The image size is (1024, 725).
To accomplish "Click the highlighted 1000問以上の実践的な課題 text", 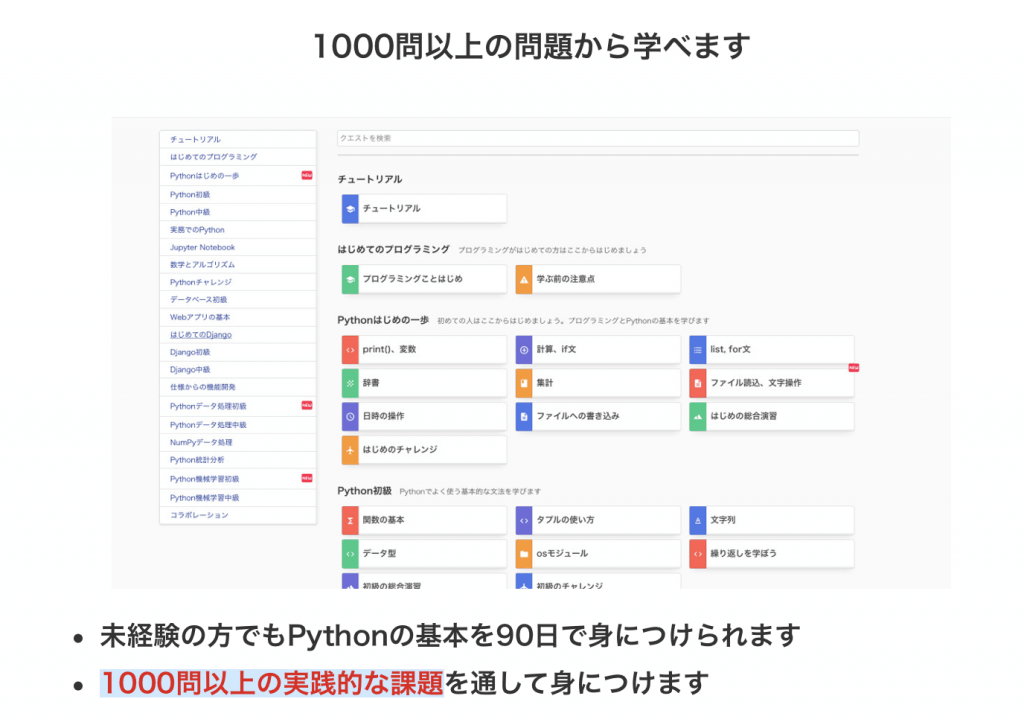I will pyautogui.click(x=271, y=683).
